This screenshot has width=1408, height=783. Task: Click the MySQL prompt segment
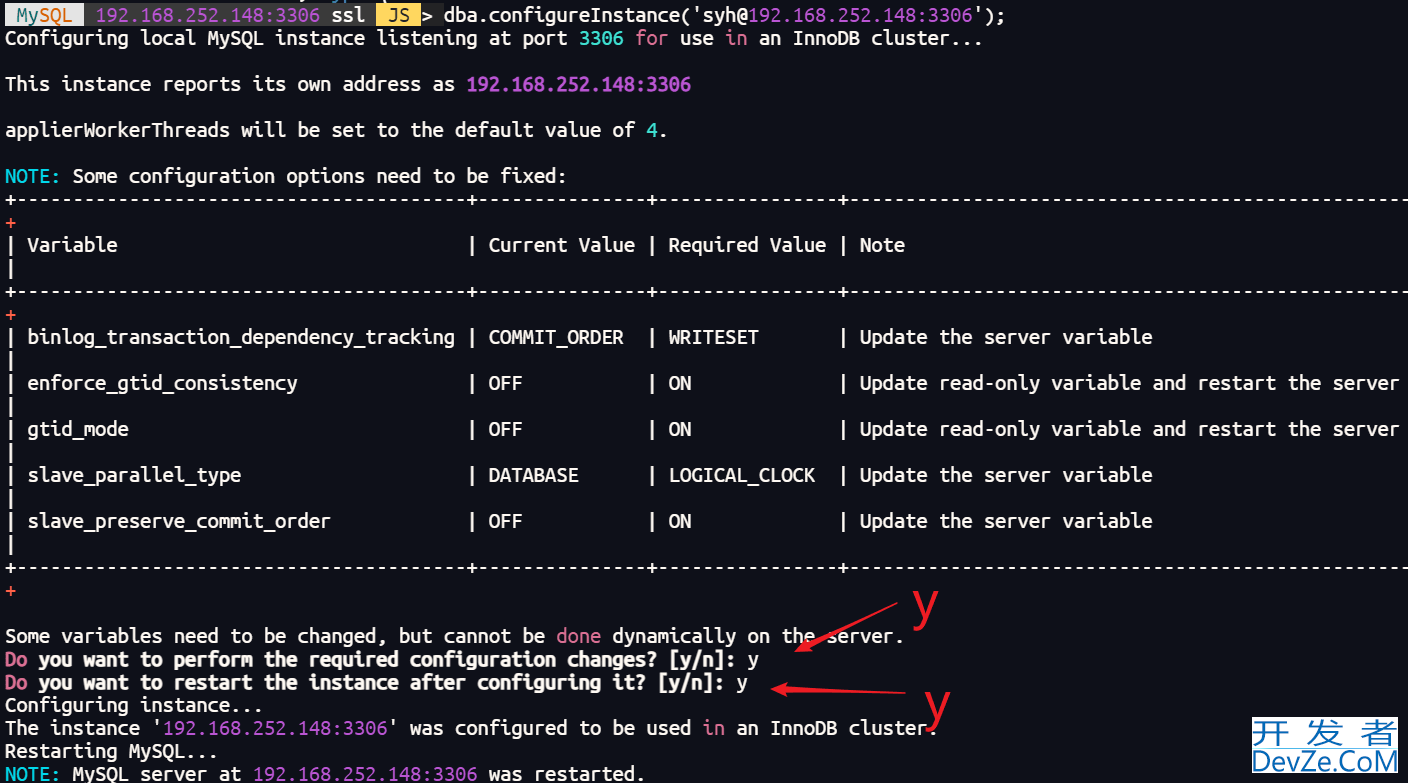(x=46, y=15)
